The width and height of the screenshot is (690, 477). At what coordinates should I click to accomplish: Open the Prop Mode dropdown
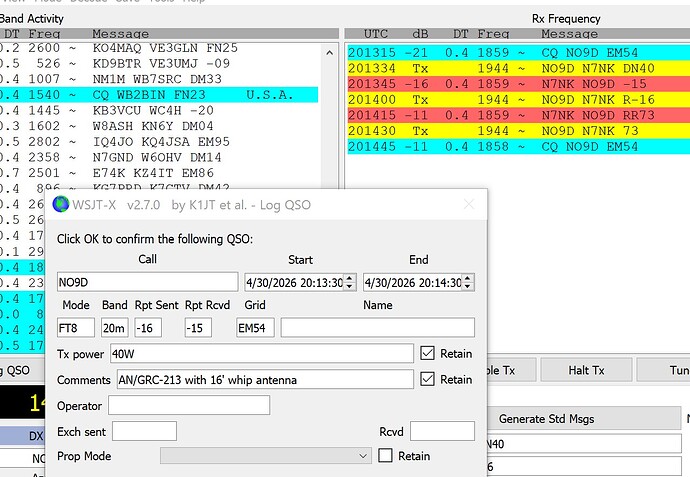(x=266, y=456)
